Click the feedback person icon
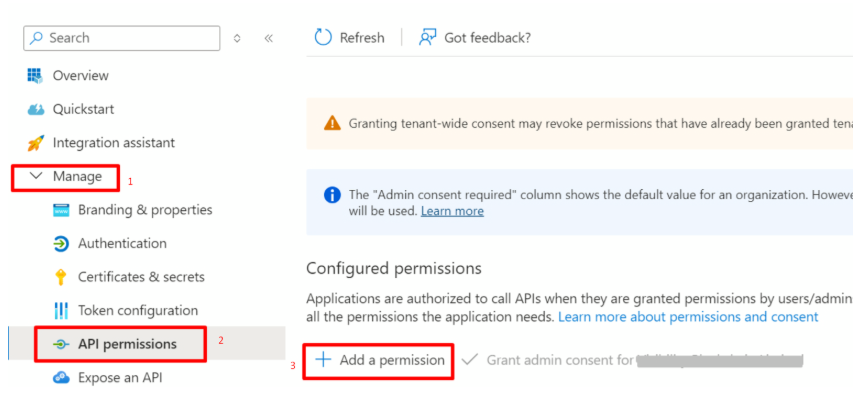 [x=428, y=38]
